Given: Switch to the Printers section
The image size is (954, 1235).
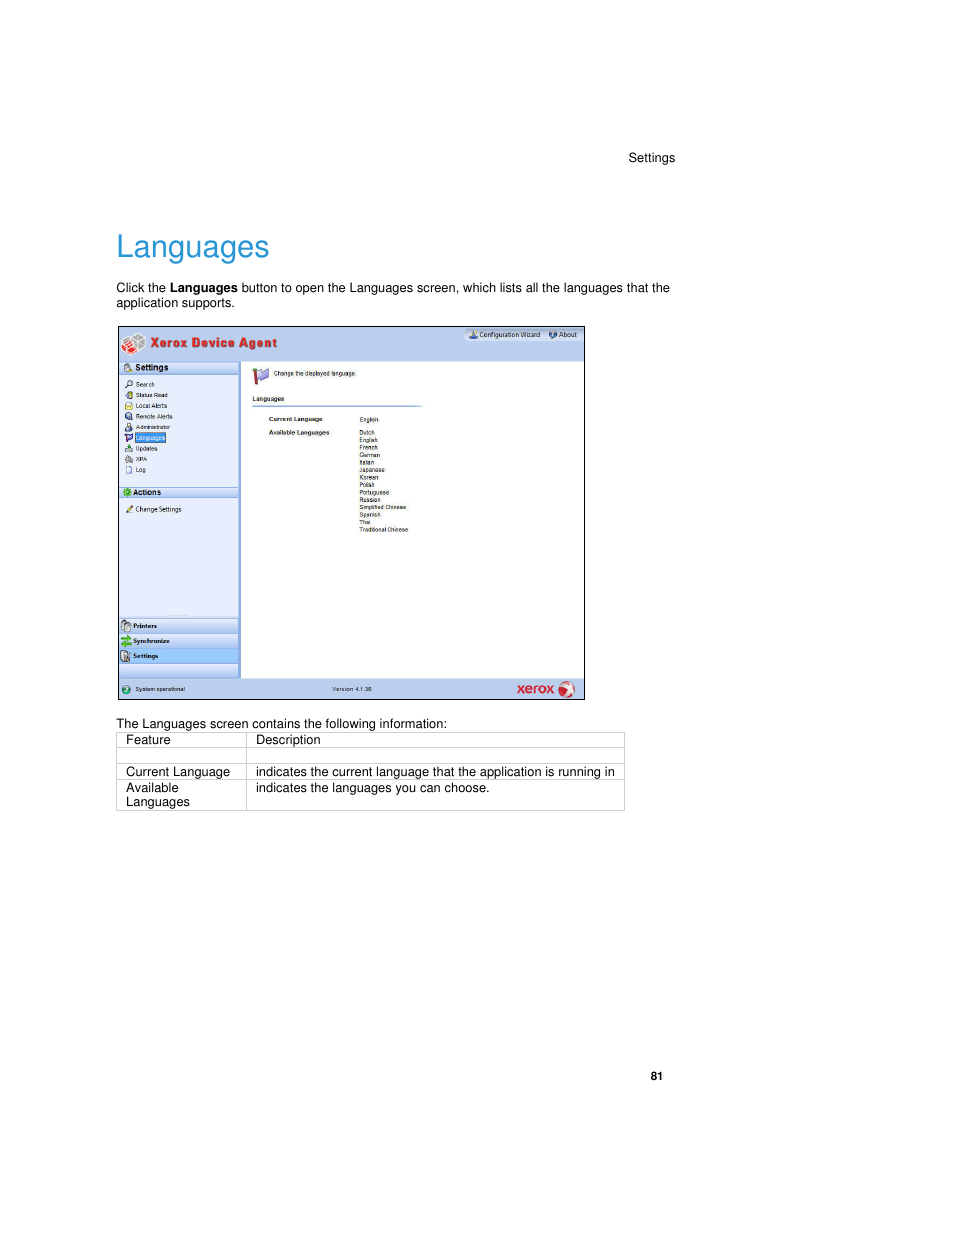Looking at the screenshot, I should [145, 626].
